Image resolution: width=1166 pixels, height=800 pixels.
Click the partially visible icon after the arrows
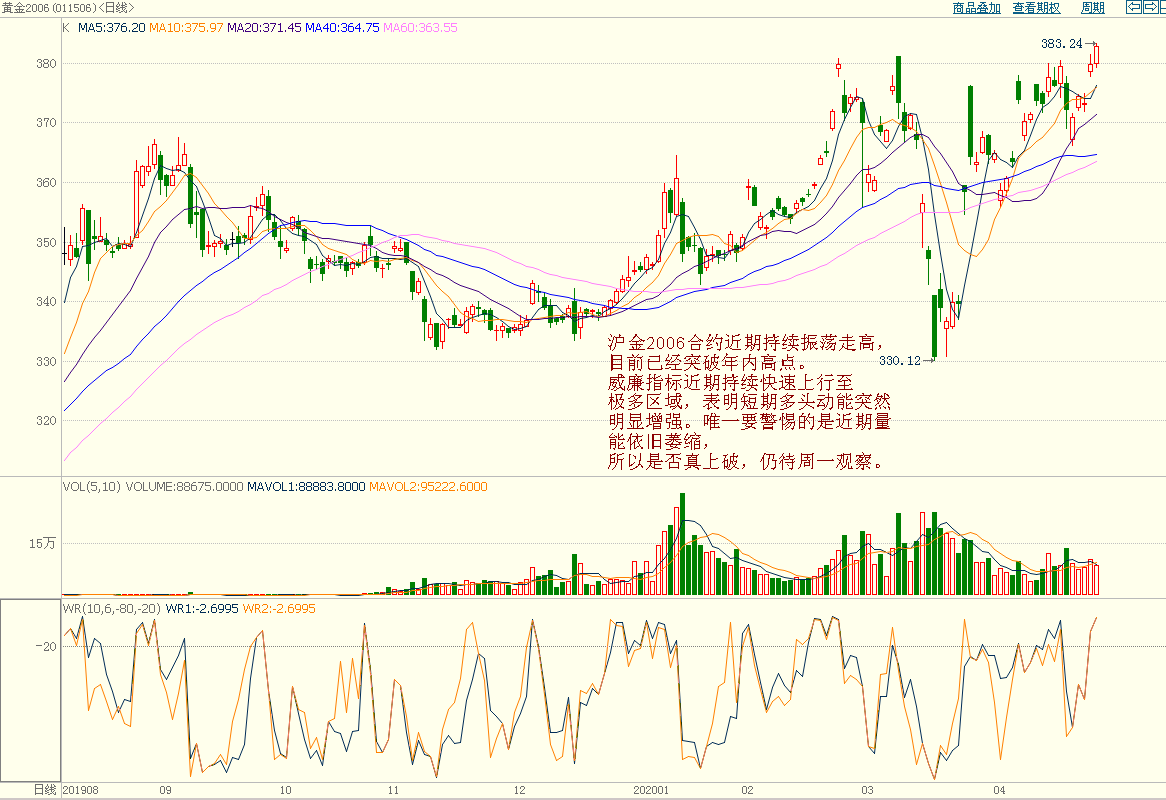click(x=1162, y=8)
